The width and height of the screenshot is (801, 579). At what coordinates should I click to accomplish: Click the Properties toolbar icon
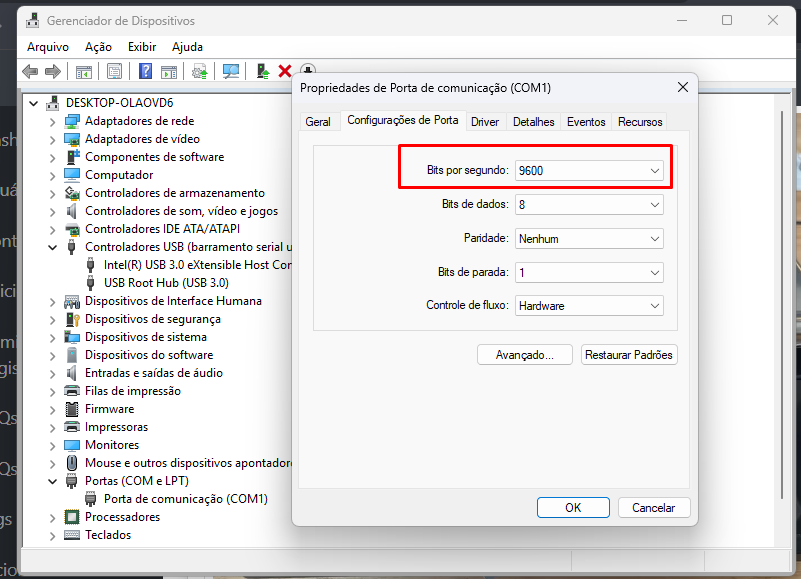[x=114, y=71]
